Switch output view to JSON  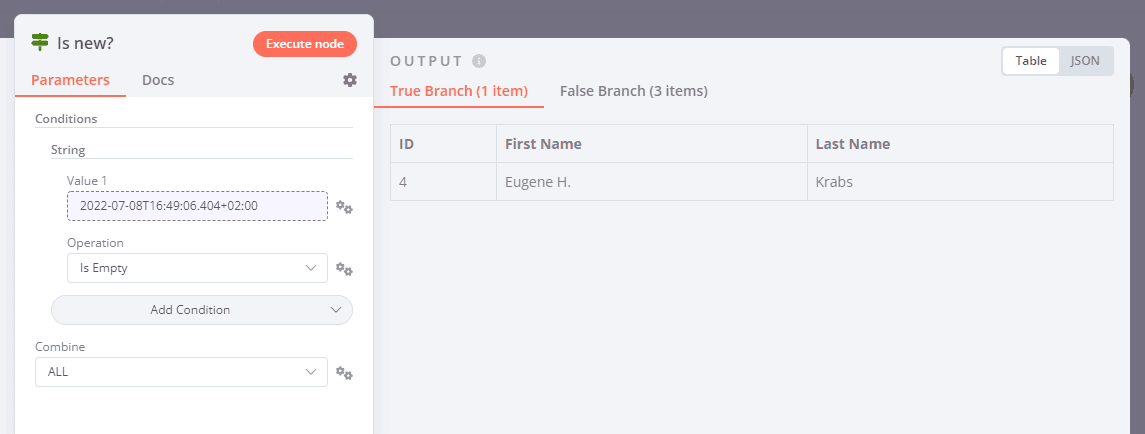pos(1085,61)
